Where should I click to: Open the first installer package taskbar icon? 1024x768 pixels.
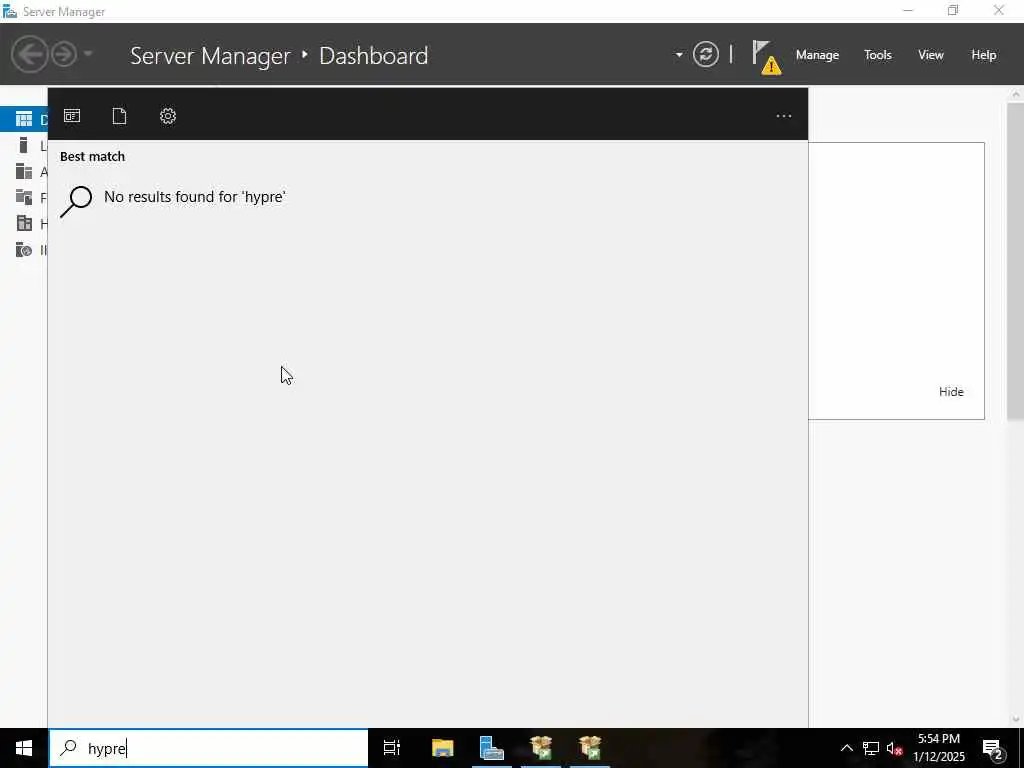click(x=541, y=748)
